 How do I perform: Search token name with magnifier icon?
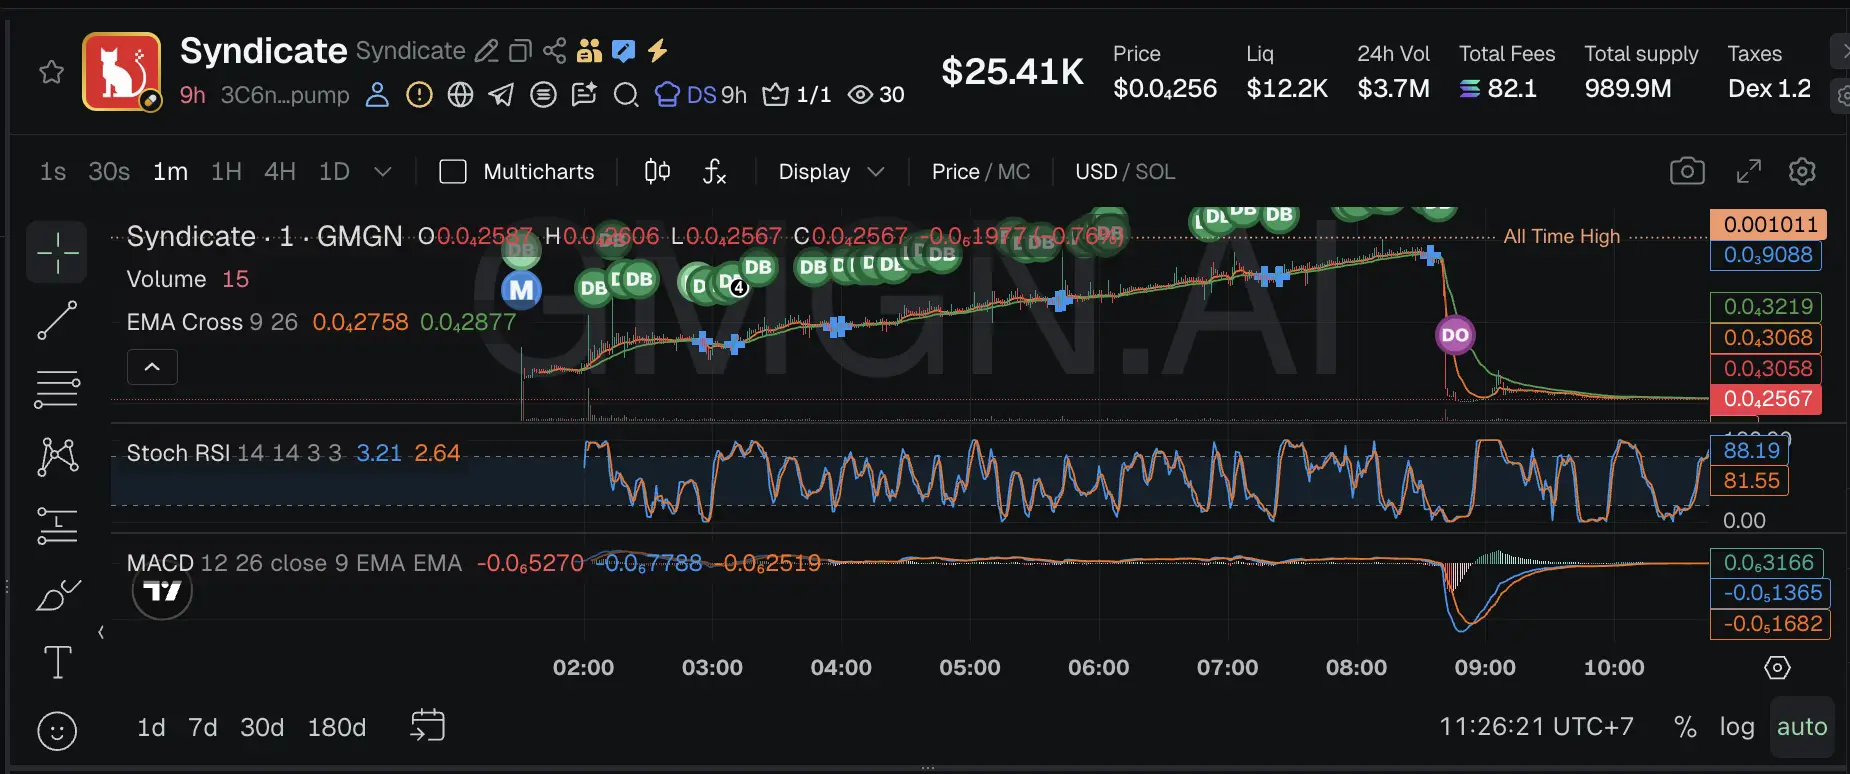pos(626,95)
